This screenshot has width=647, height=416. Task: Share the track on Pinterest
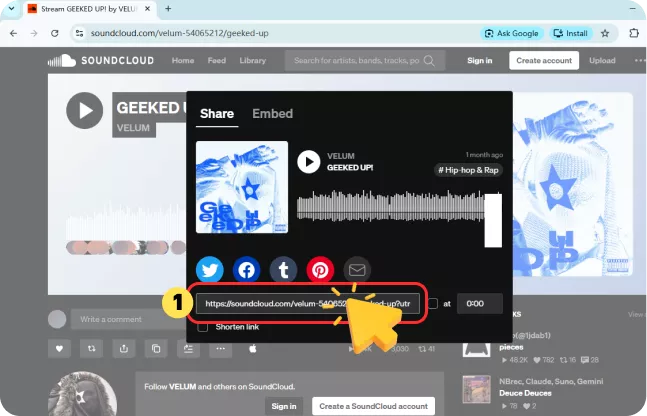point(320,270)
